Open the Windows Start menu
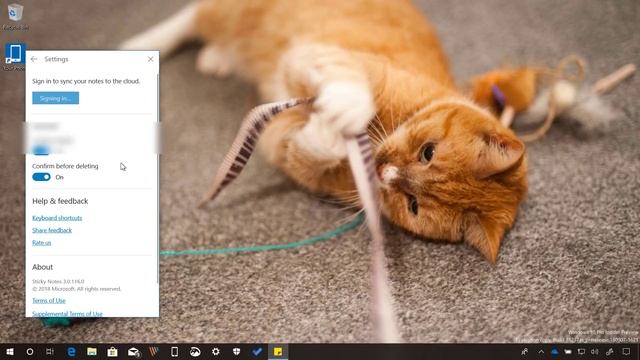The image size is (640, 360). (10, 351)
